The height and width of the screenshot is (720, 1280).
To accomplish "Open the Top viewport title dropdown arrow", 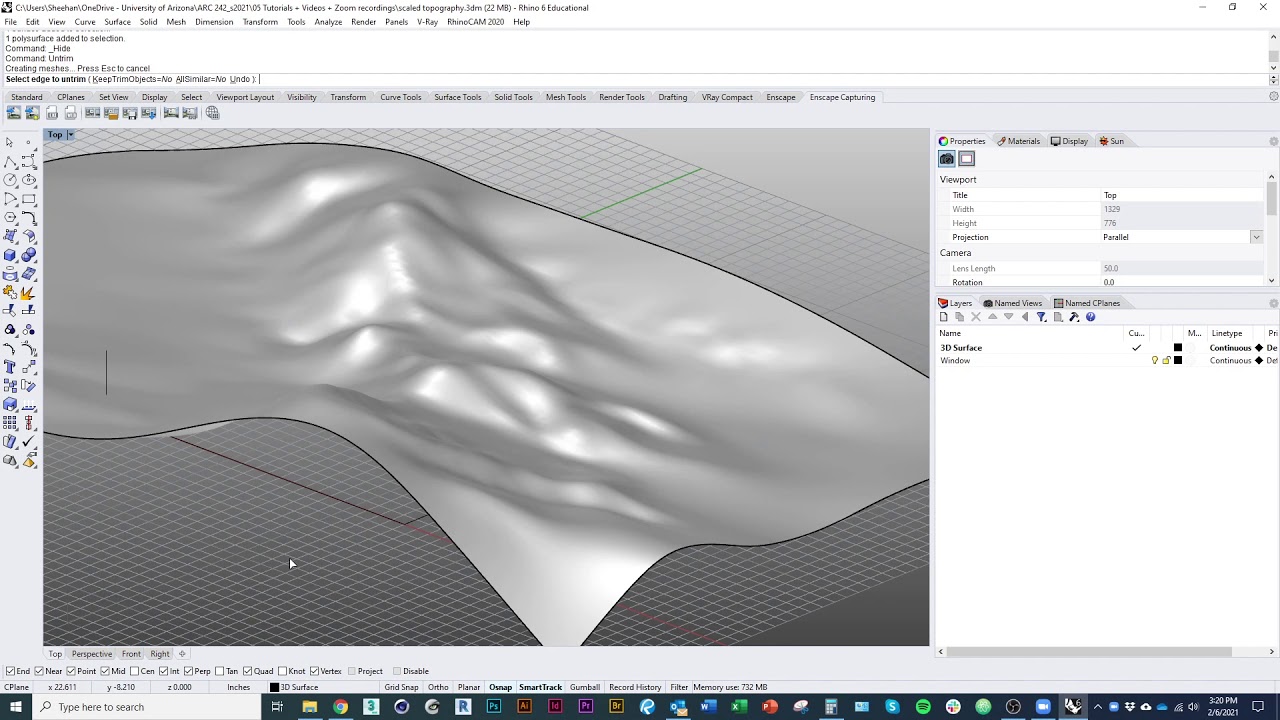I will click(70, 135).
